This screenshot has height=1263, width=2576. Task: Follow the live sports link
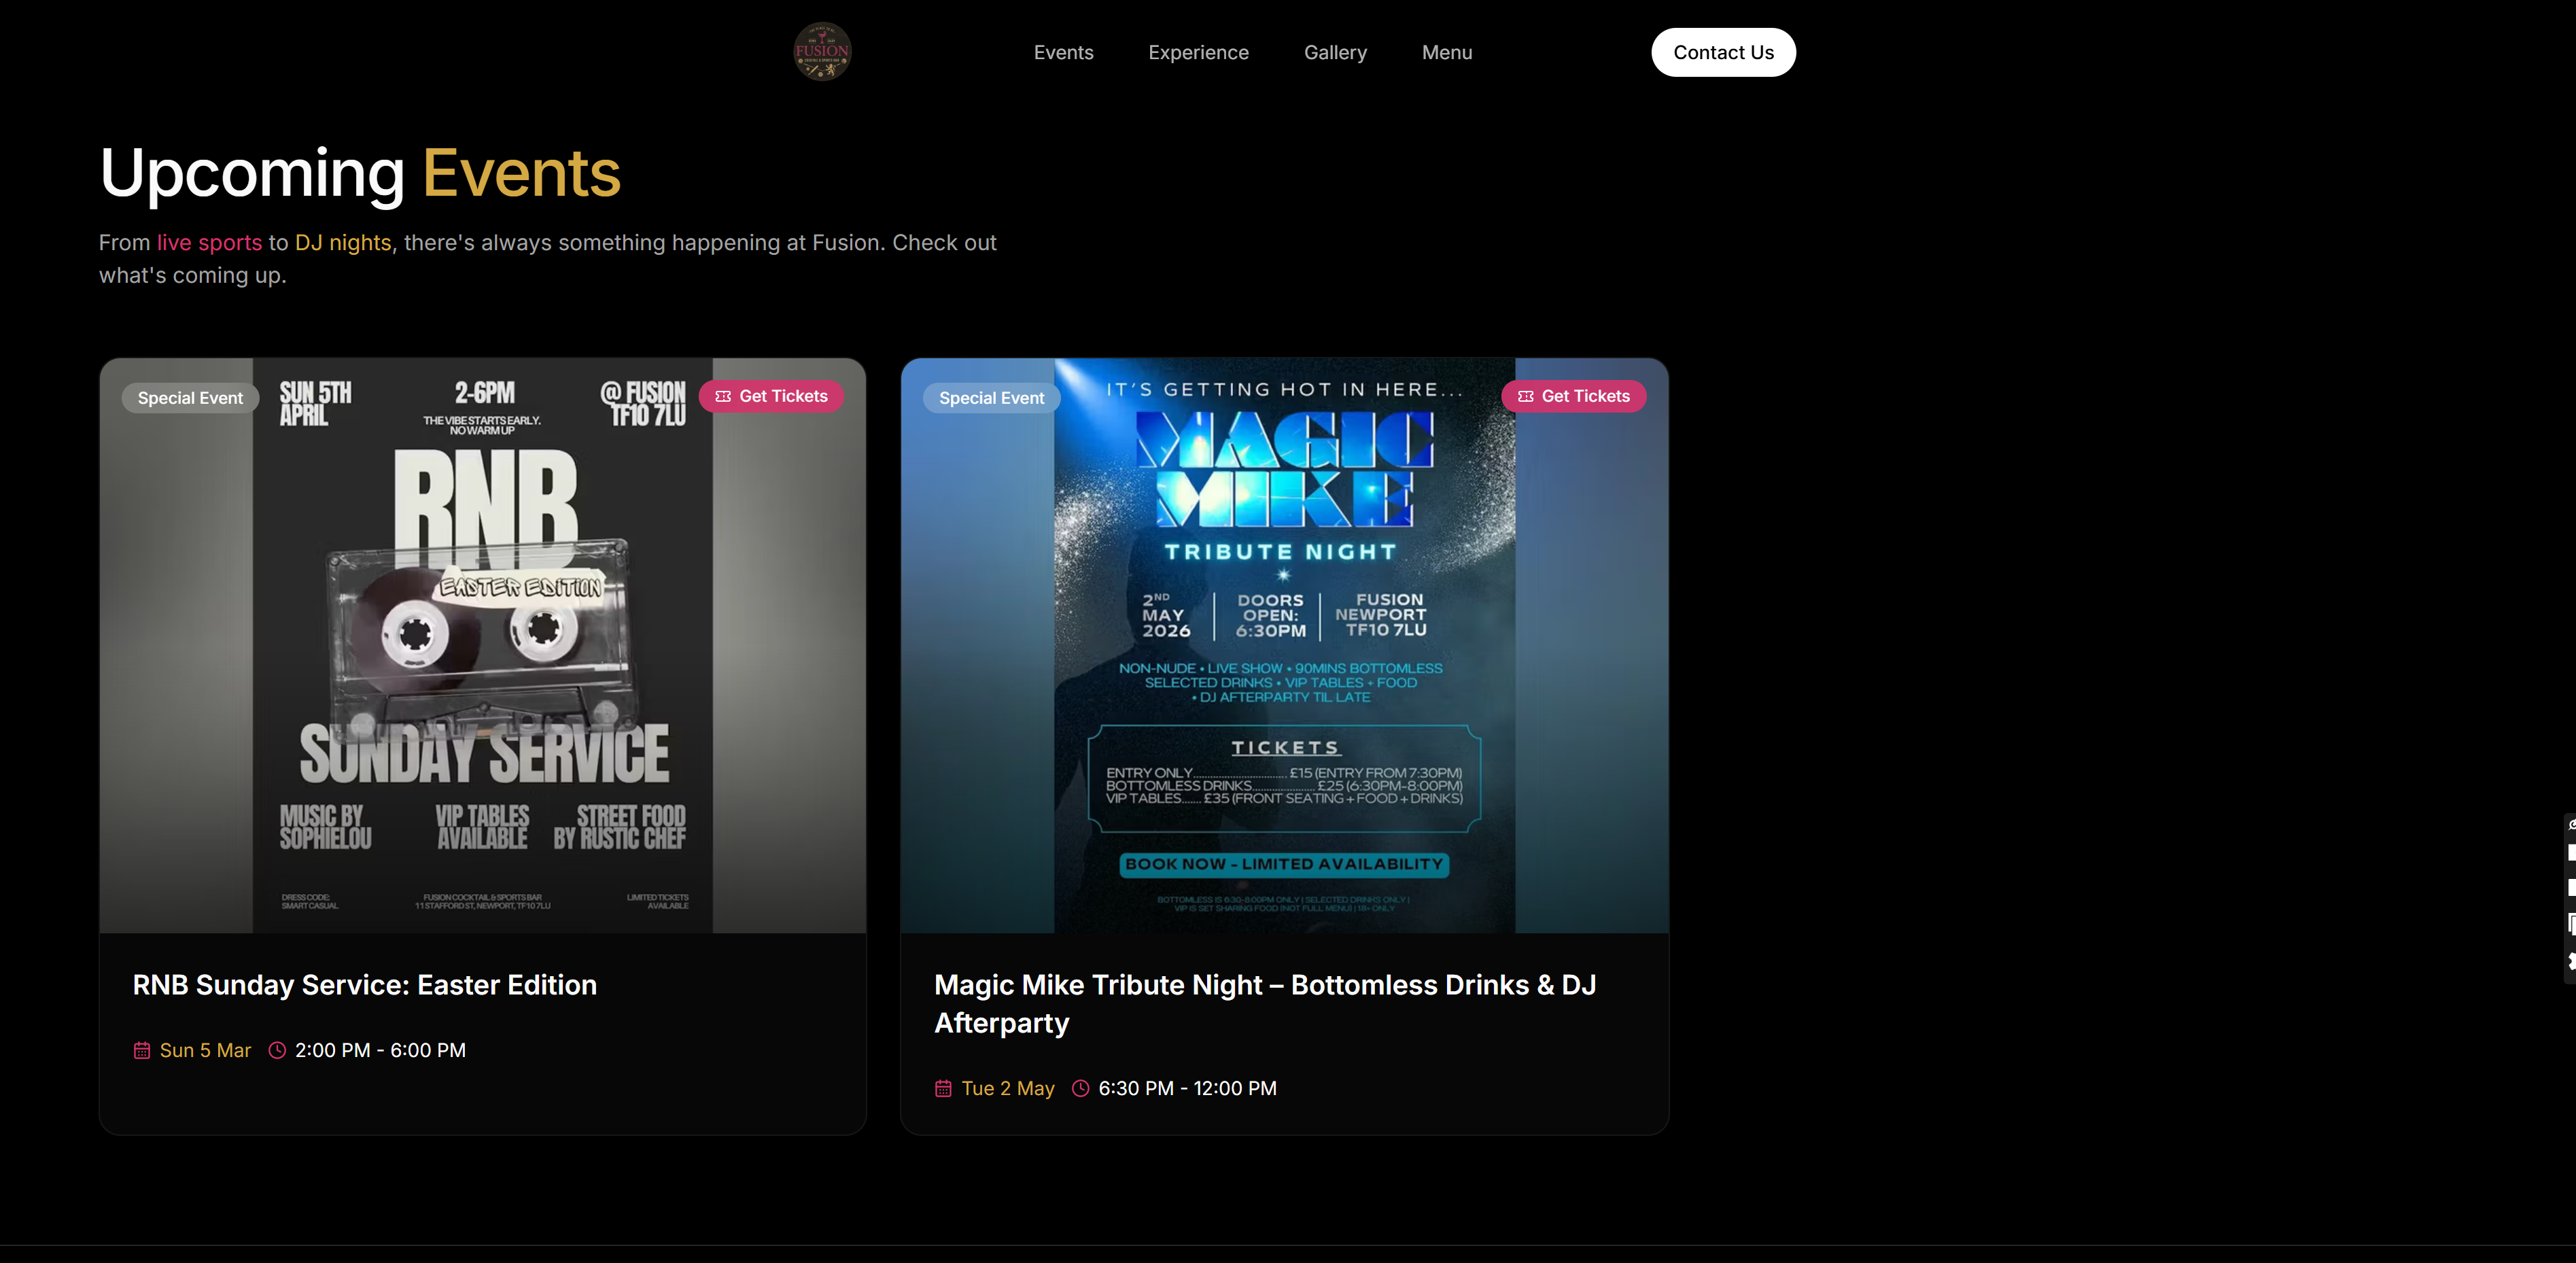(x=208, y=242)
